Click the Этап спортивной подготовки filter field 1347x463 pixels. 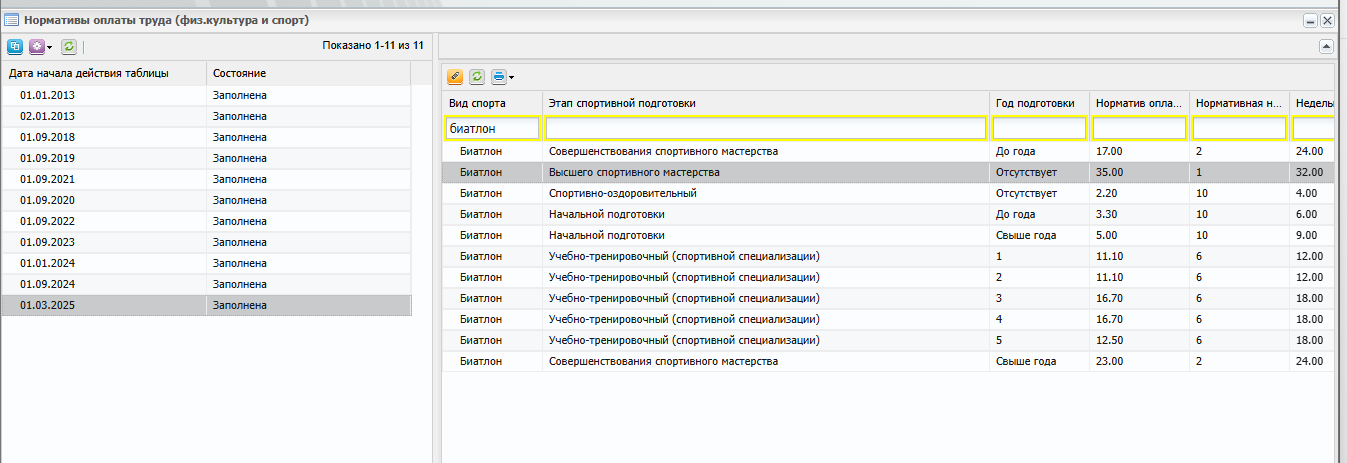click(766, 128)
